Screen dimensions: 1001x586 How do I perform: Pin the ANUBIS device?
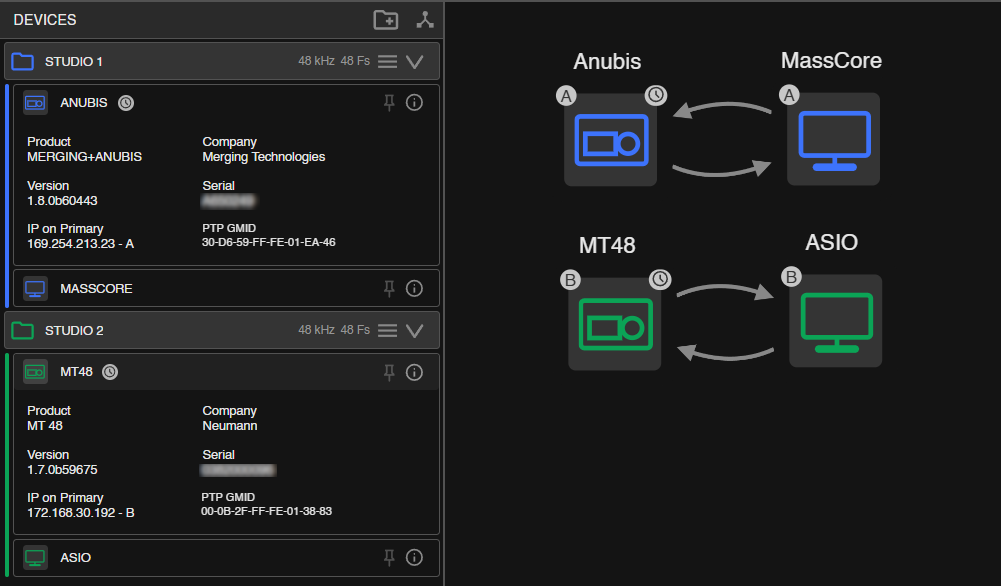pyautogui.click(x=389, y=102)
